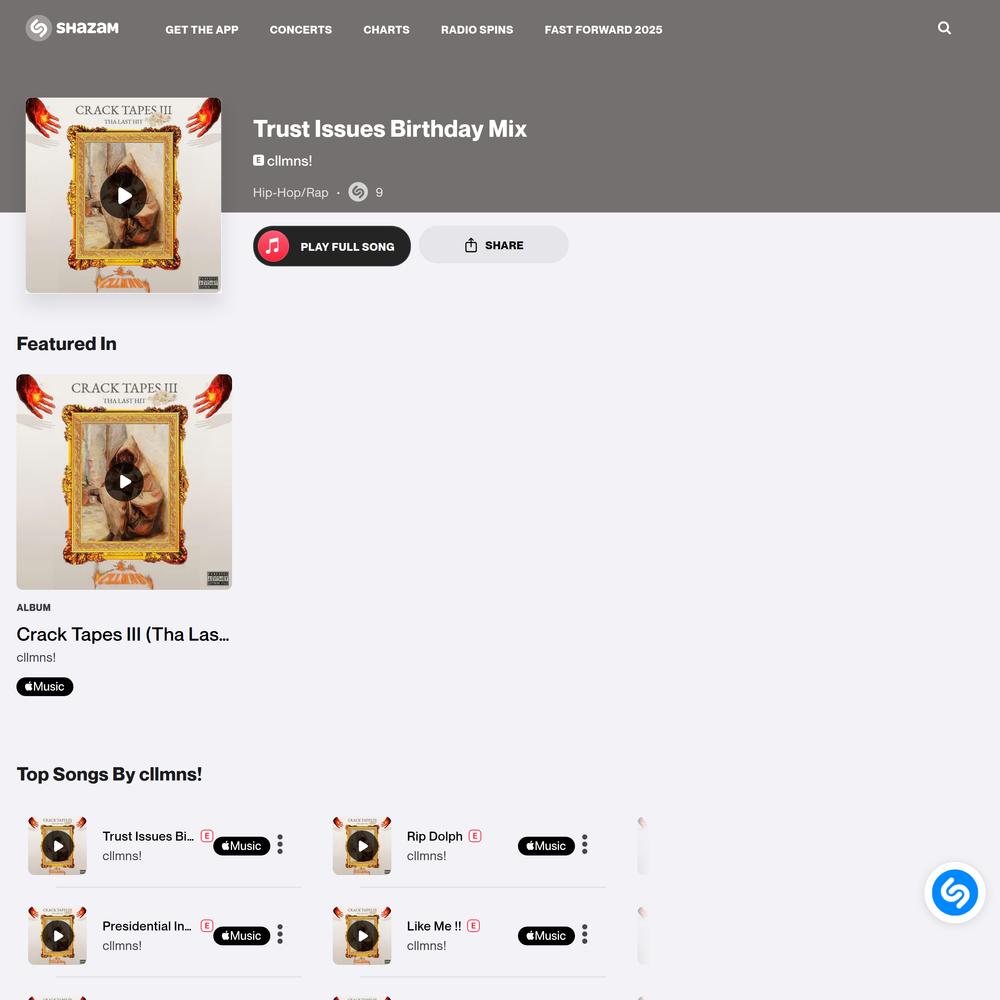
Task: Open more options for Presidential song
Action: coord(280,934)
